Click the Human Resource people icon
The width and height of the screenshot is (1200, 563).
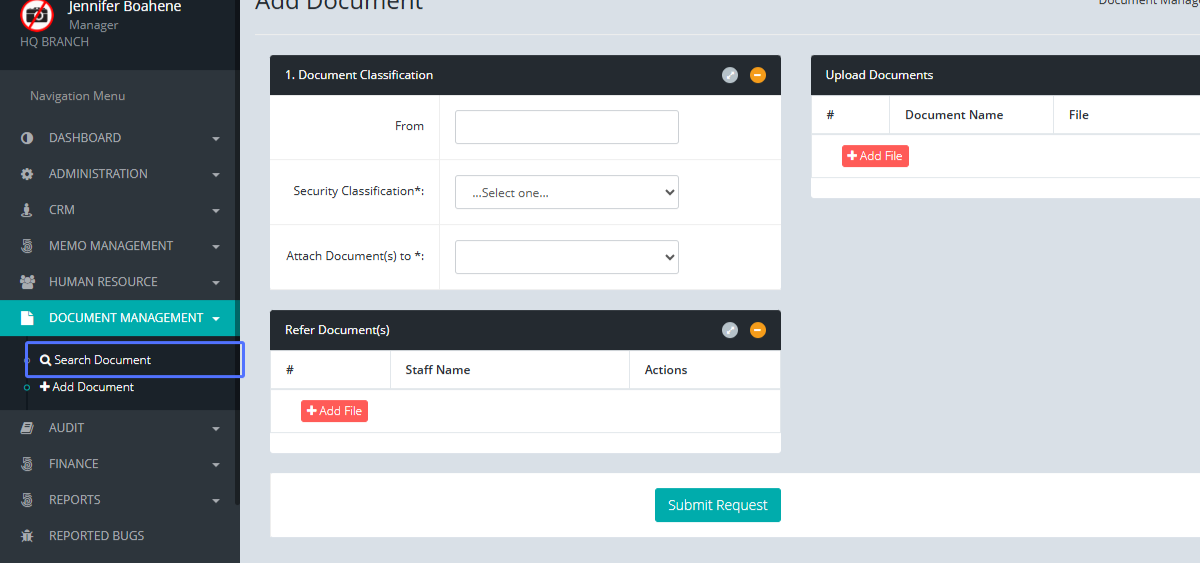[x=27, y=282]
